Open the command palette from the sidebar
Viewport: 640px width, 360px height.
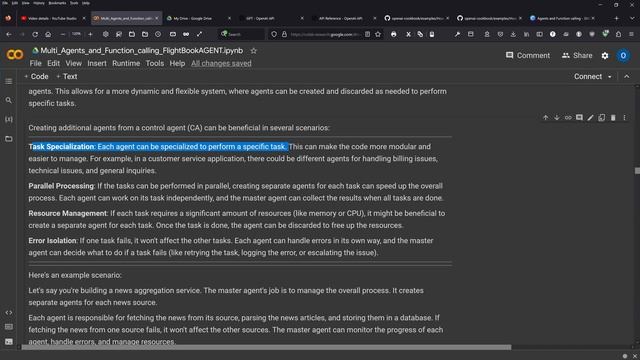click(9, 327)
